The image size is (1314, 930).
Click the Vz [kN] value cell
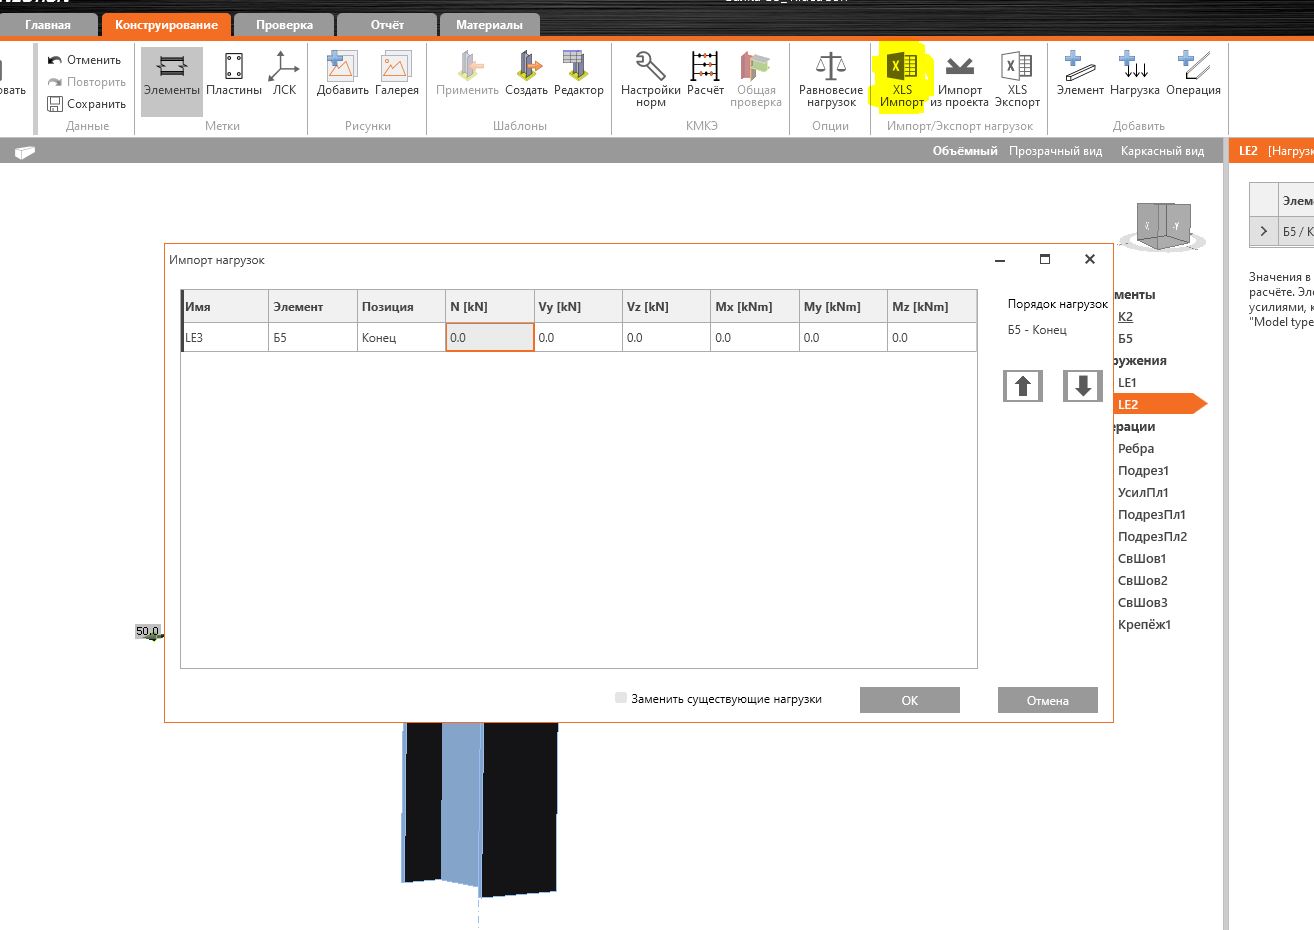point(666,337)
